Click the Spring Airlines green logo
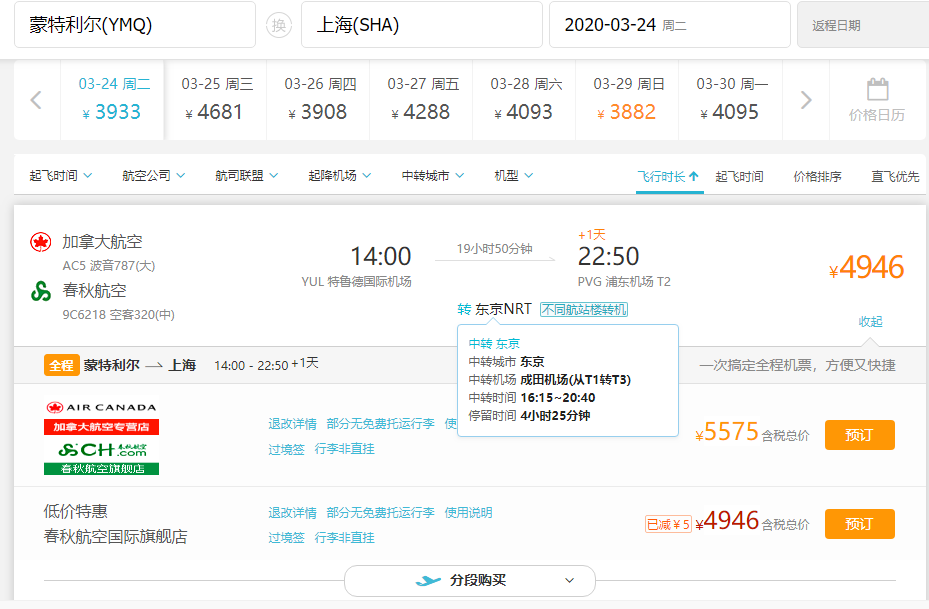Screen dimensions: 929x609 41,291
